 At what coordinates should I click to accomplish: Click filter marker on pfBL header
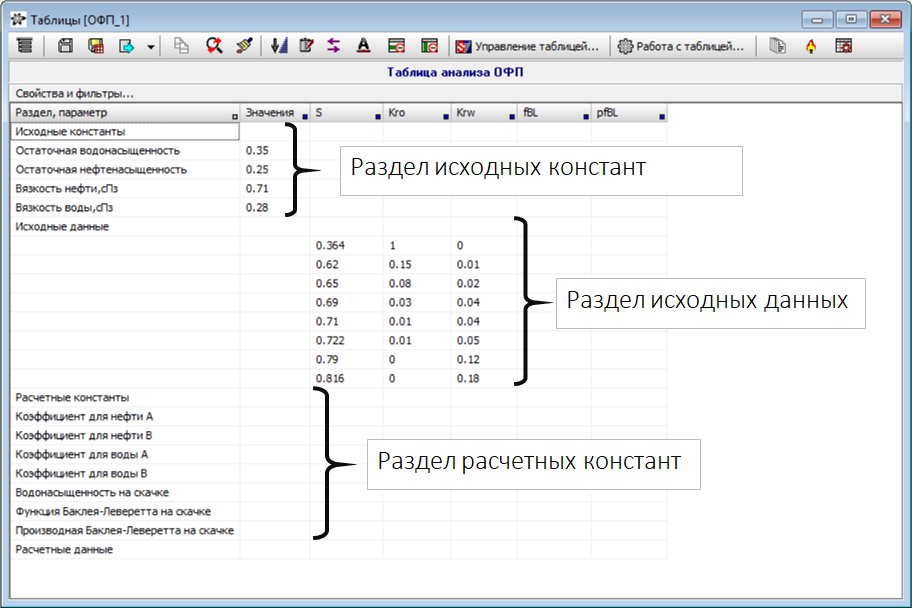(662, 117)
